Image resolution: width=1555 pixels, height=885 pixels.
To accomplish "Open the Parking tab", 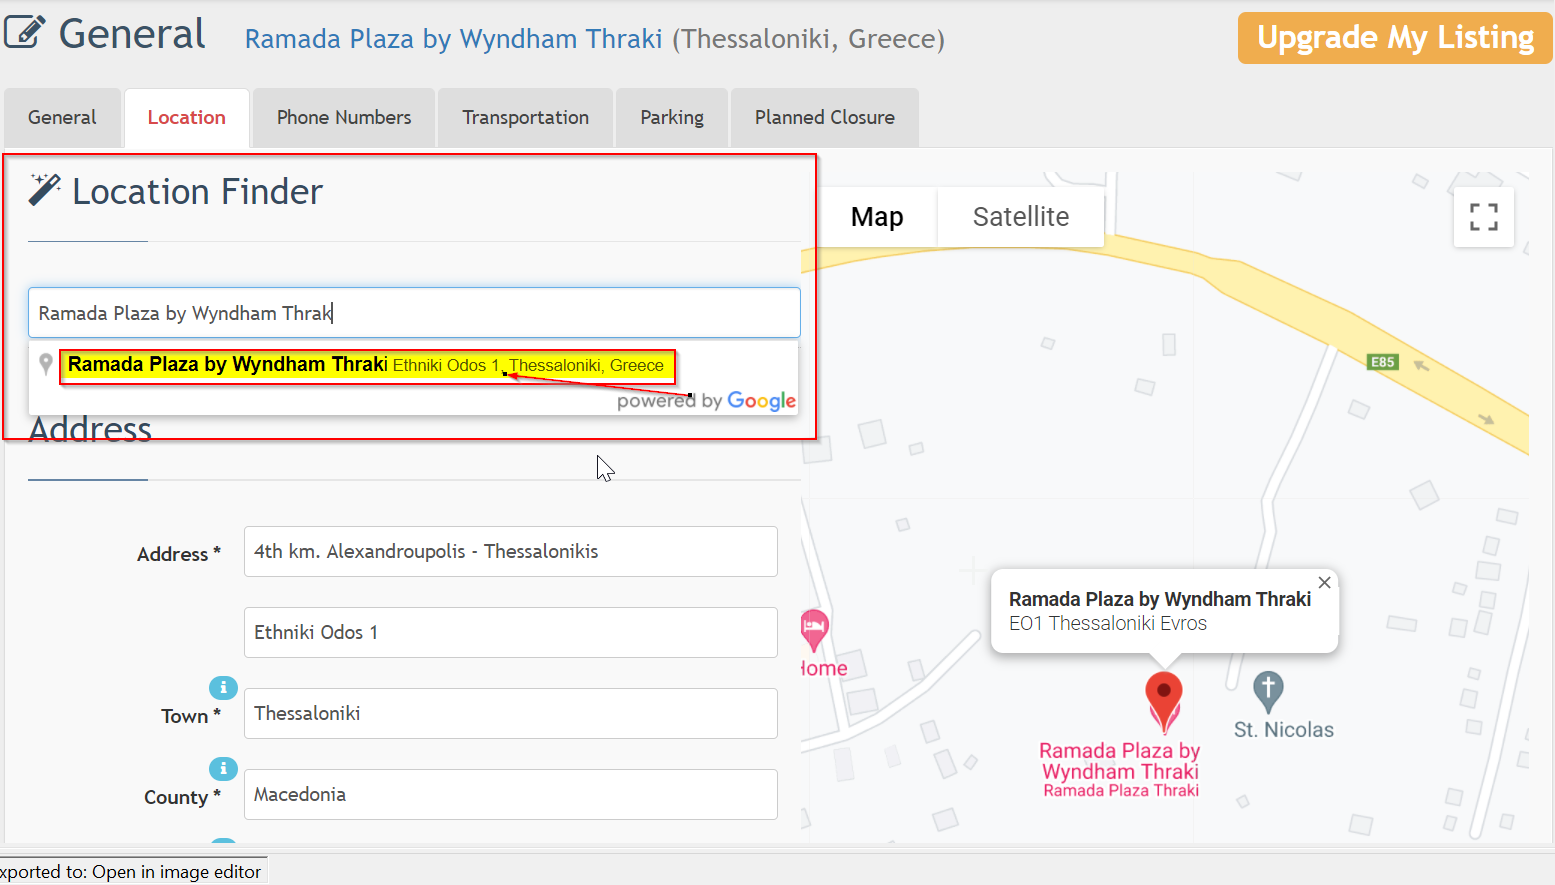I will (x=672, y=118).
